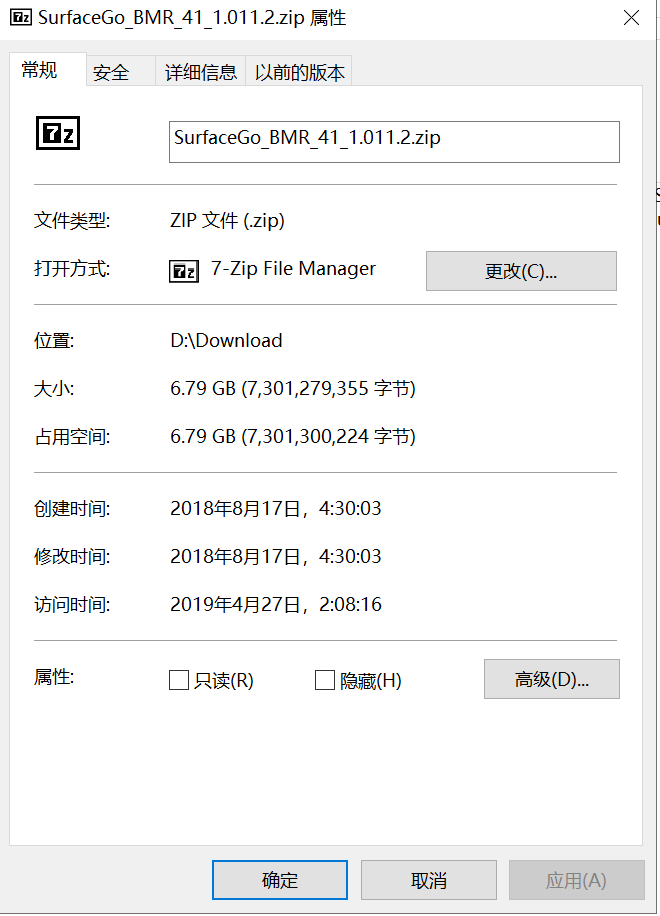Click the 创建时间 label

pos(72,508)
